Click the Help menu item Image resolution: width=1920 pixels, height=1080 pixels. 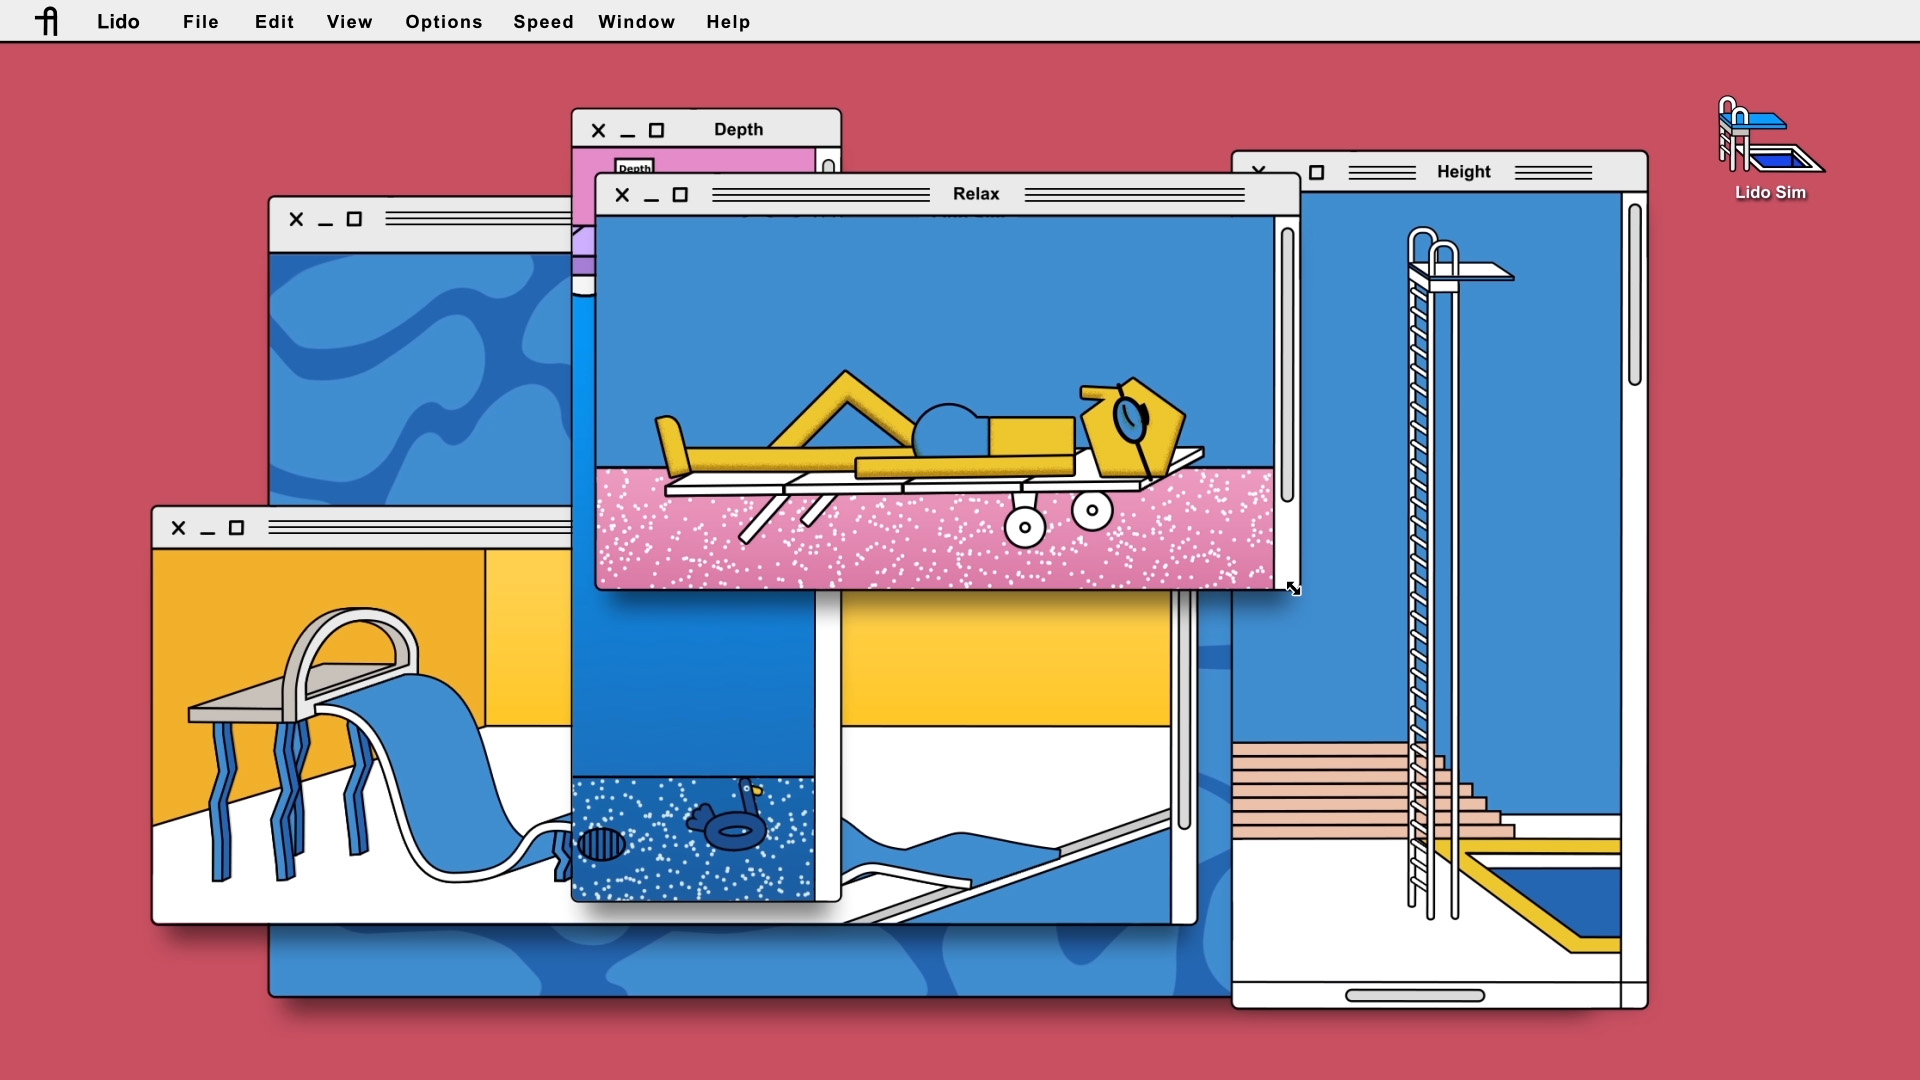(727, 21)
